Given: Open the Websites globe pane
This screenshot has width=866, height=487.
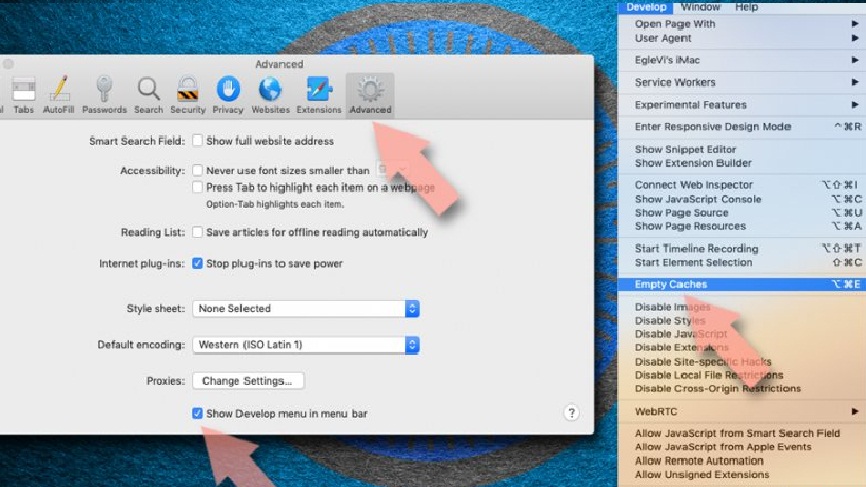Looking at the screenshot, I should [x=270, y=94].
